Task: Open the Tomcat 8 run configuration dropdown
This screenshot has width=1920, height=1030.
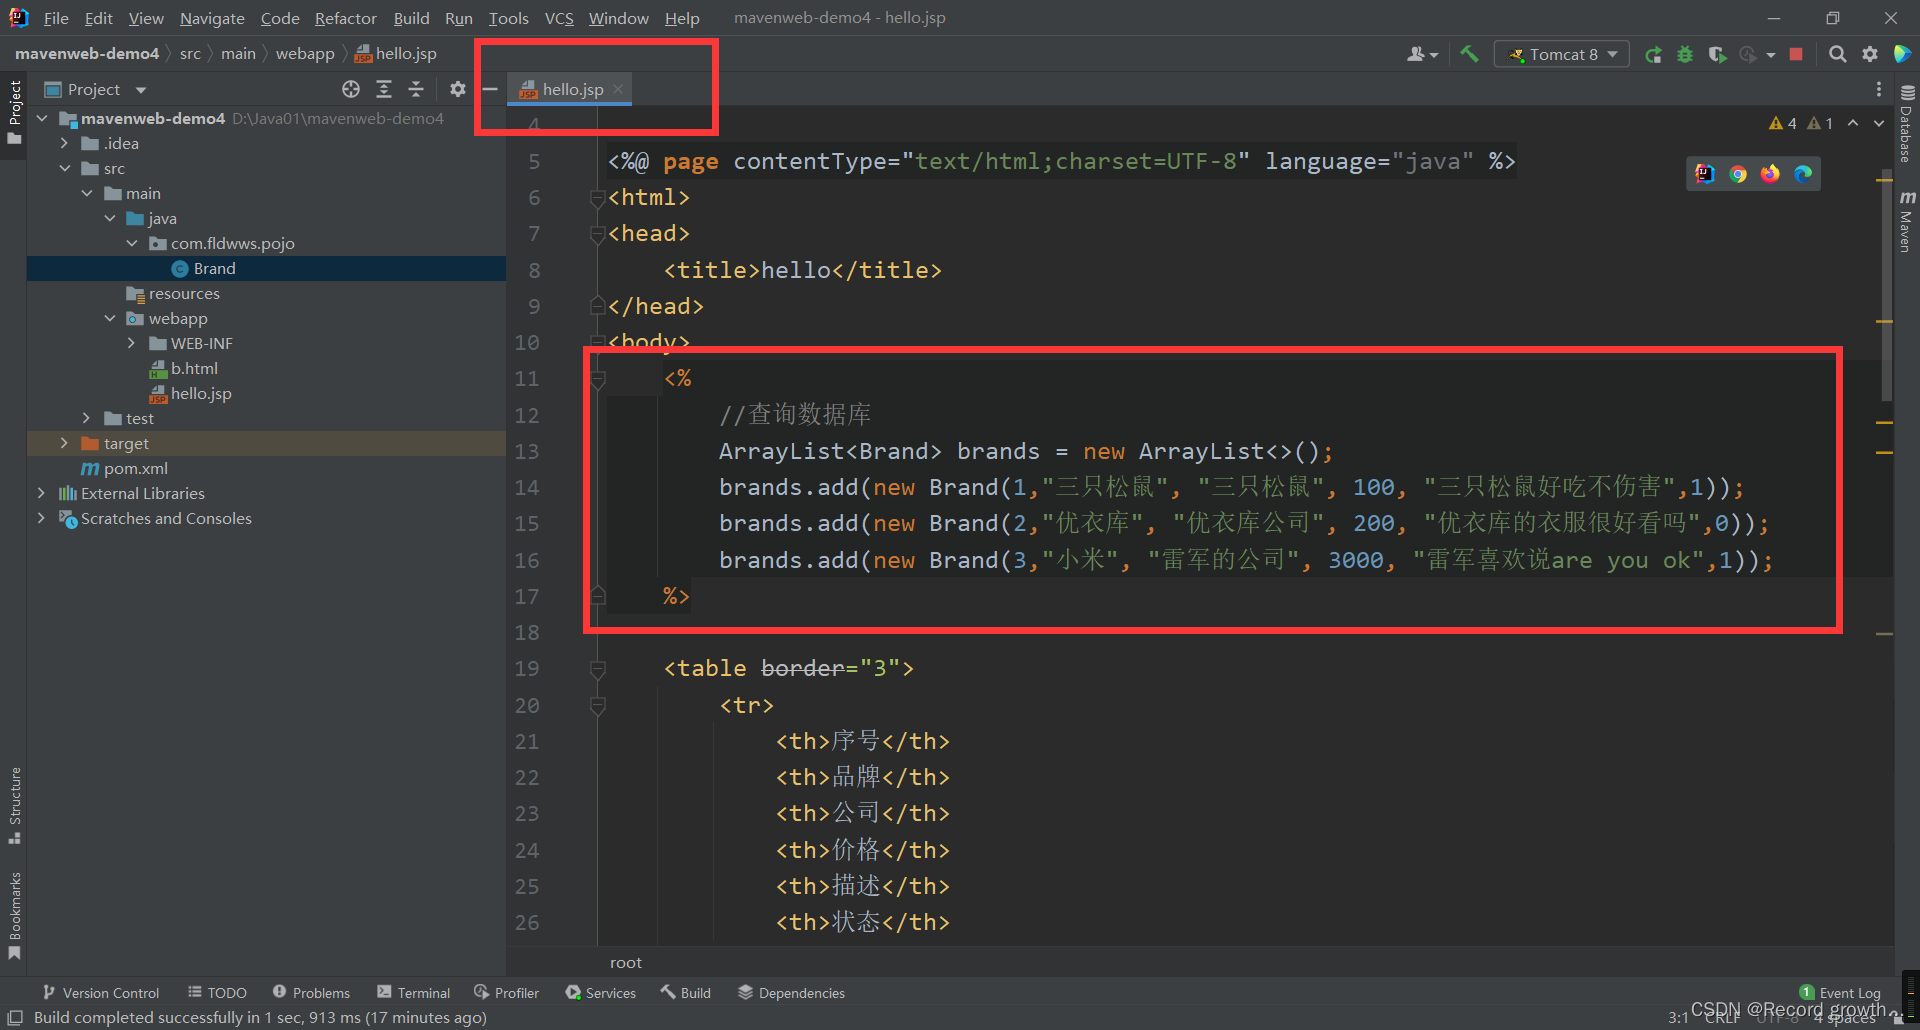Action: 1562,54
